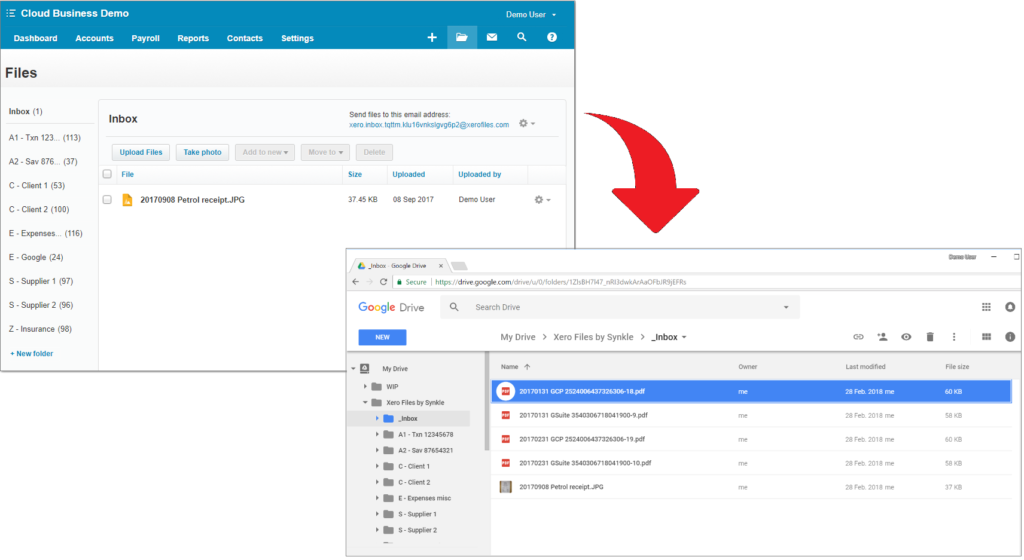Viewport: 1024px width, 560px height.
Task: Tick checkbox for 20170908 Petrol receipt.JPG
Action: tap(107, 200)
